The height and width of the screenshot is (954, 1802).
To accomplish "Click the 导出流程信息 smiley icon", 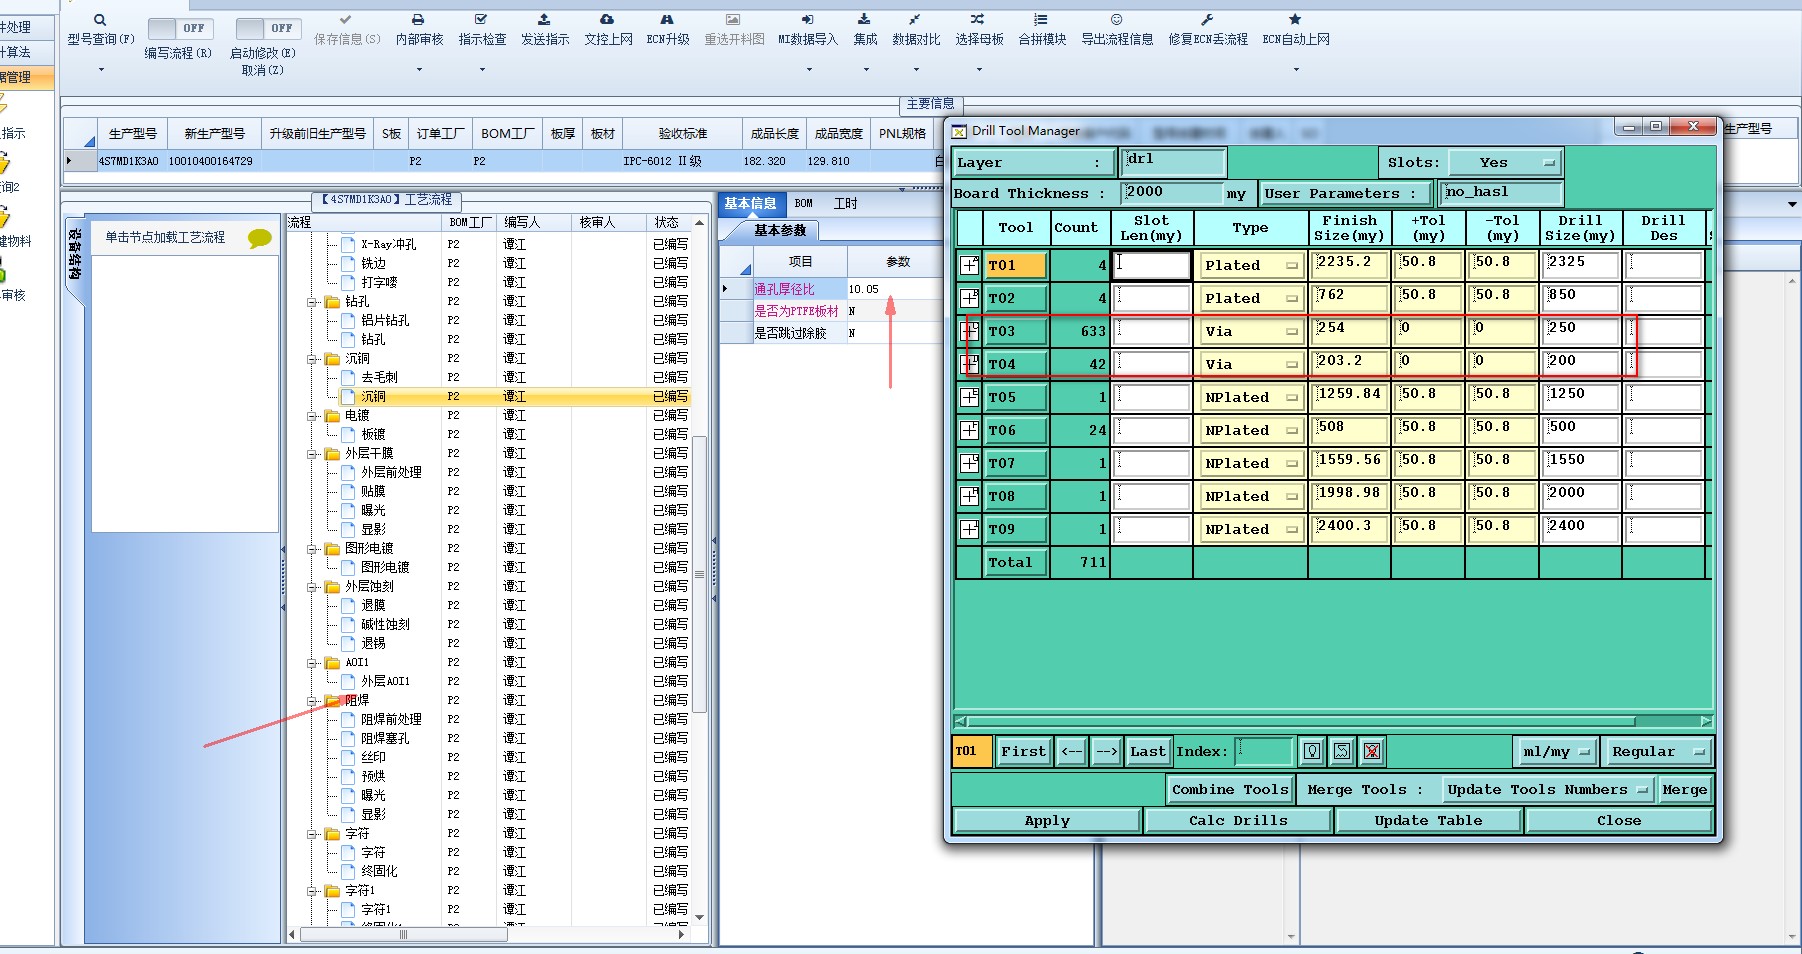I will click(1117, 20).
